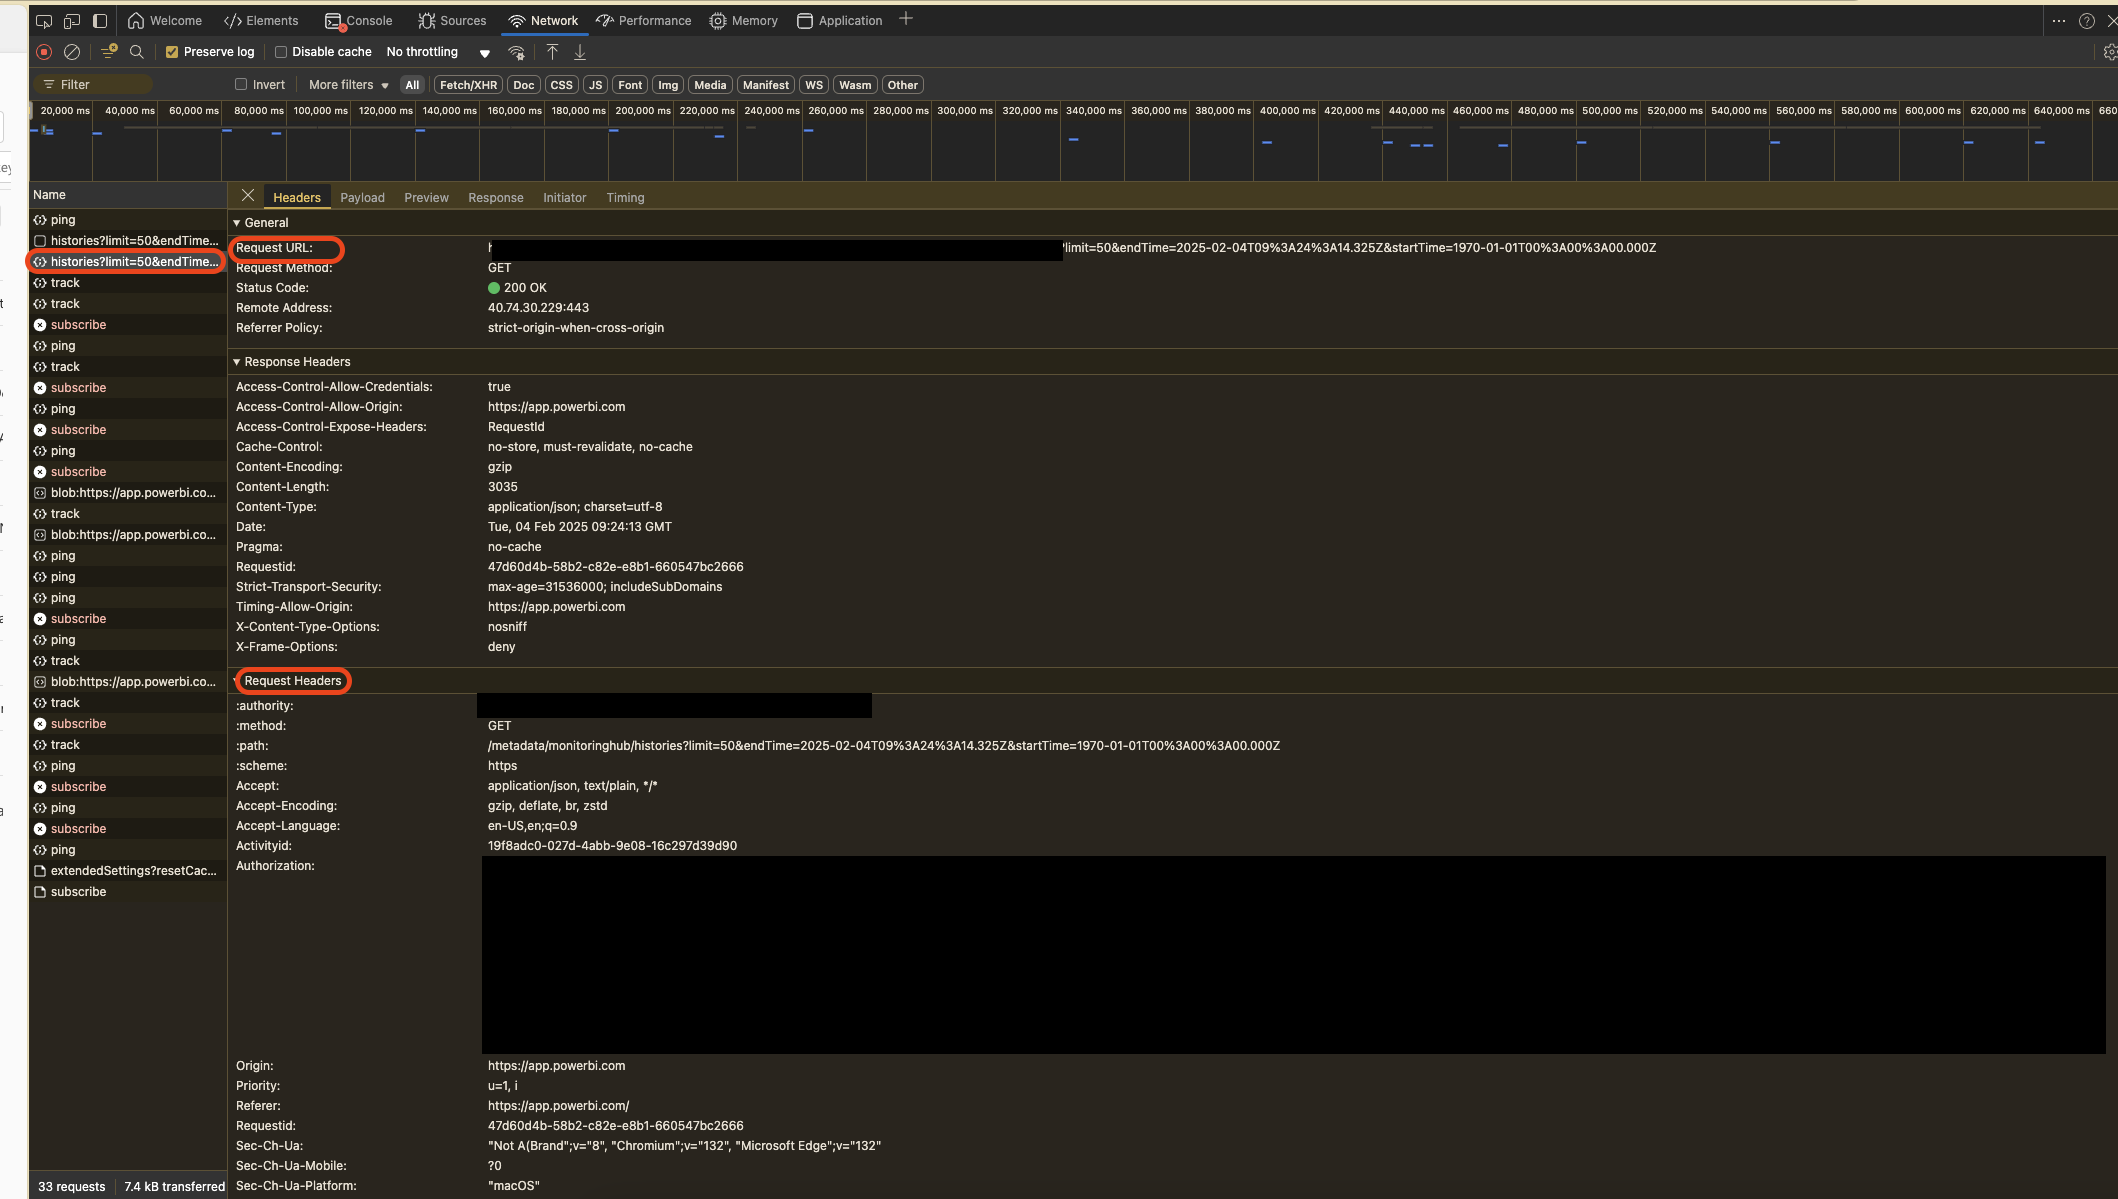
Task: Clear the network log
Action: (72, 52)
